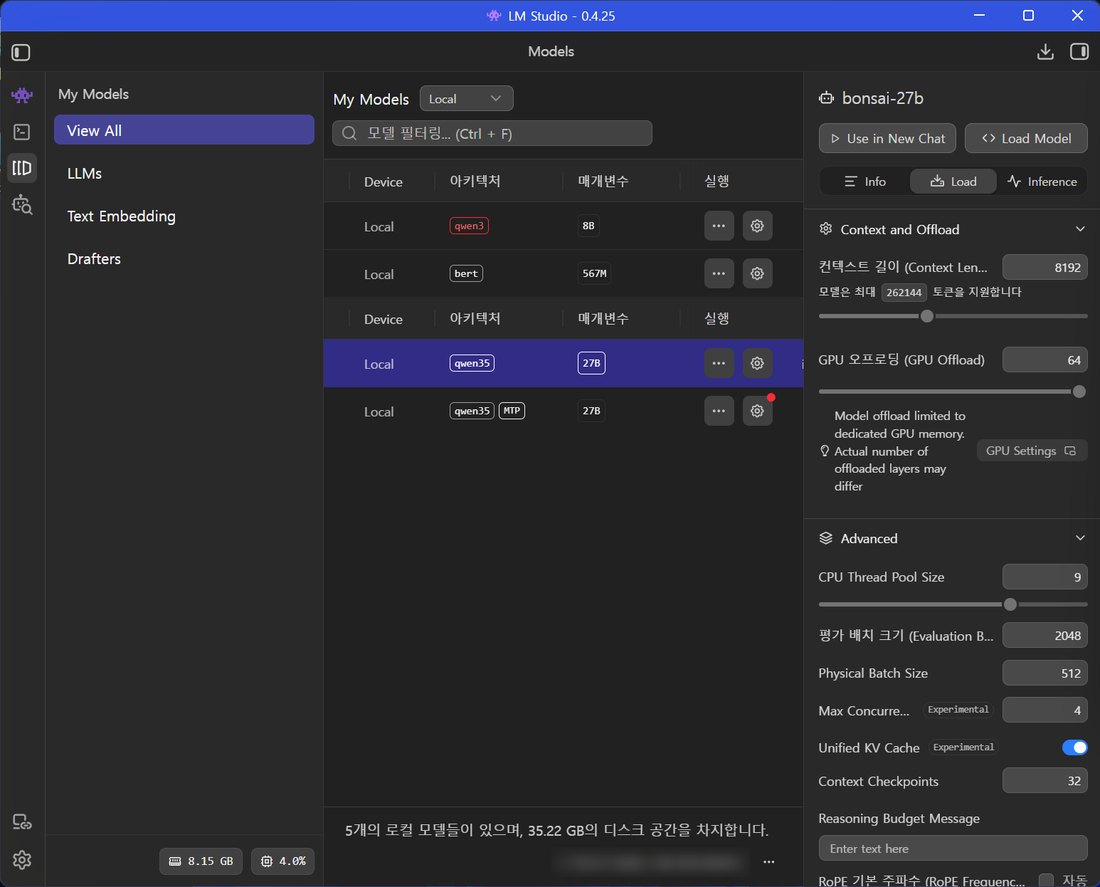The image size is (1100, 887).
Task: Click the Max Concurrent value field 4
Action: click(1045, 710)
